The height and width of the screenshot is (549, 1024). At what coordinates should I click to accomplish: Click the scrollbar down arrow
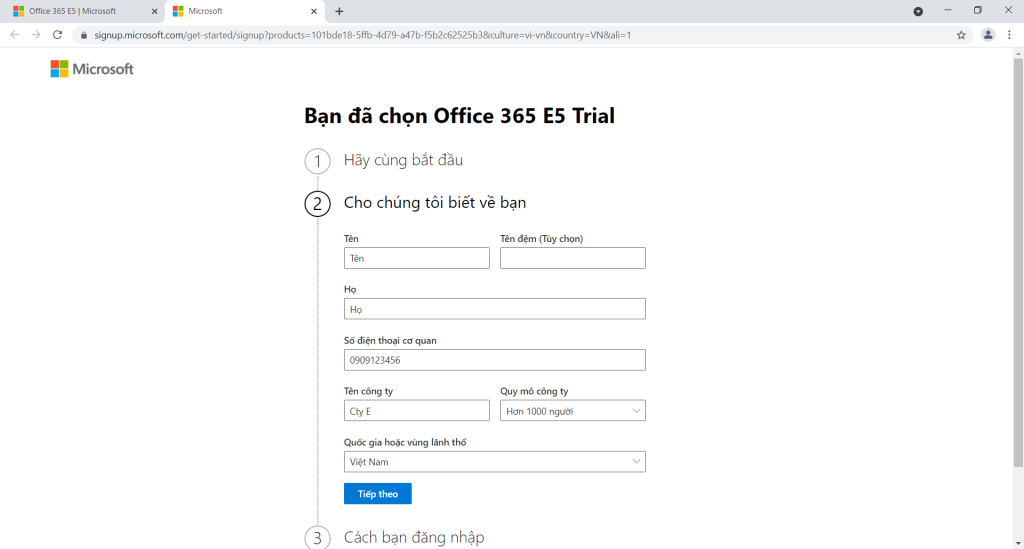point(1018,544)
